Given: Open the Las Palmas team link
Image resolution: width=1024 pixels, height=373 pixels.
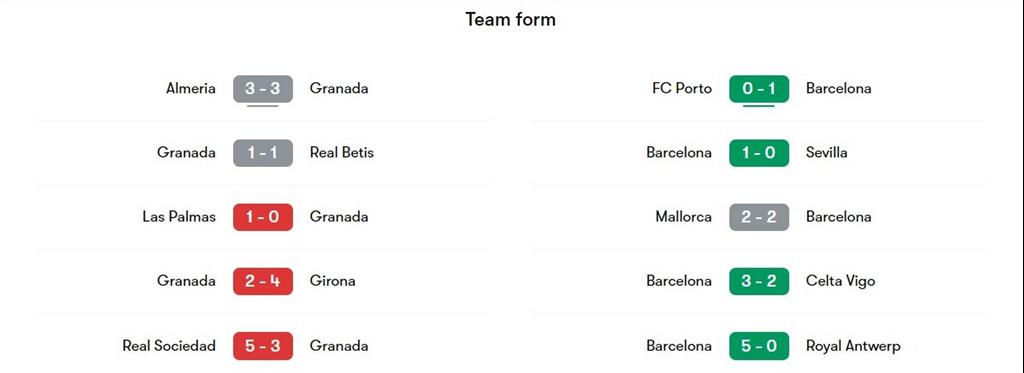Looking at the screenshot, I should click(x=179, y=216).
